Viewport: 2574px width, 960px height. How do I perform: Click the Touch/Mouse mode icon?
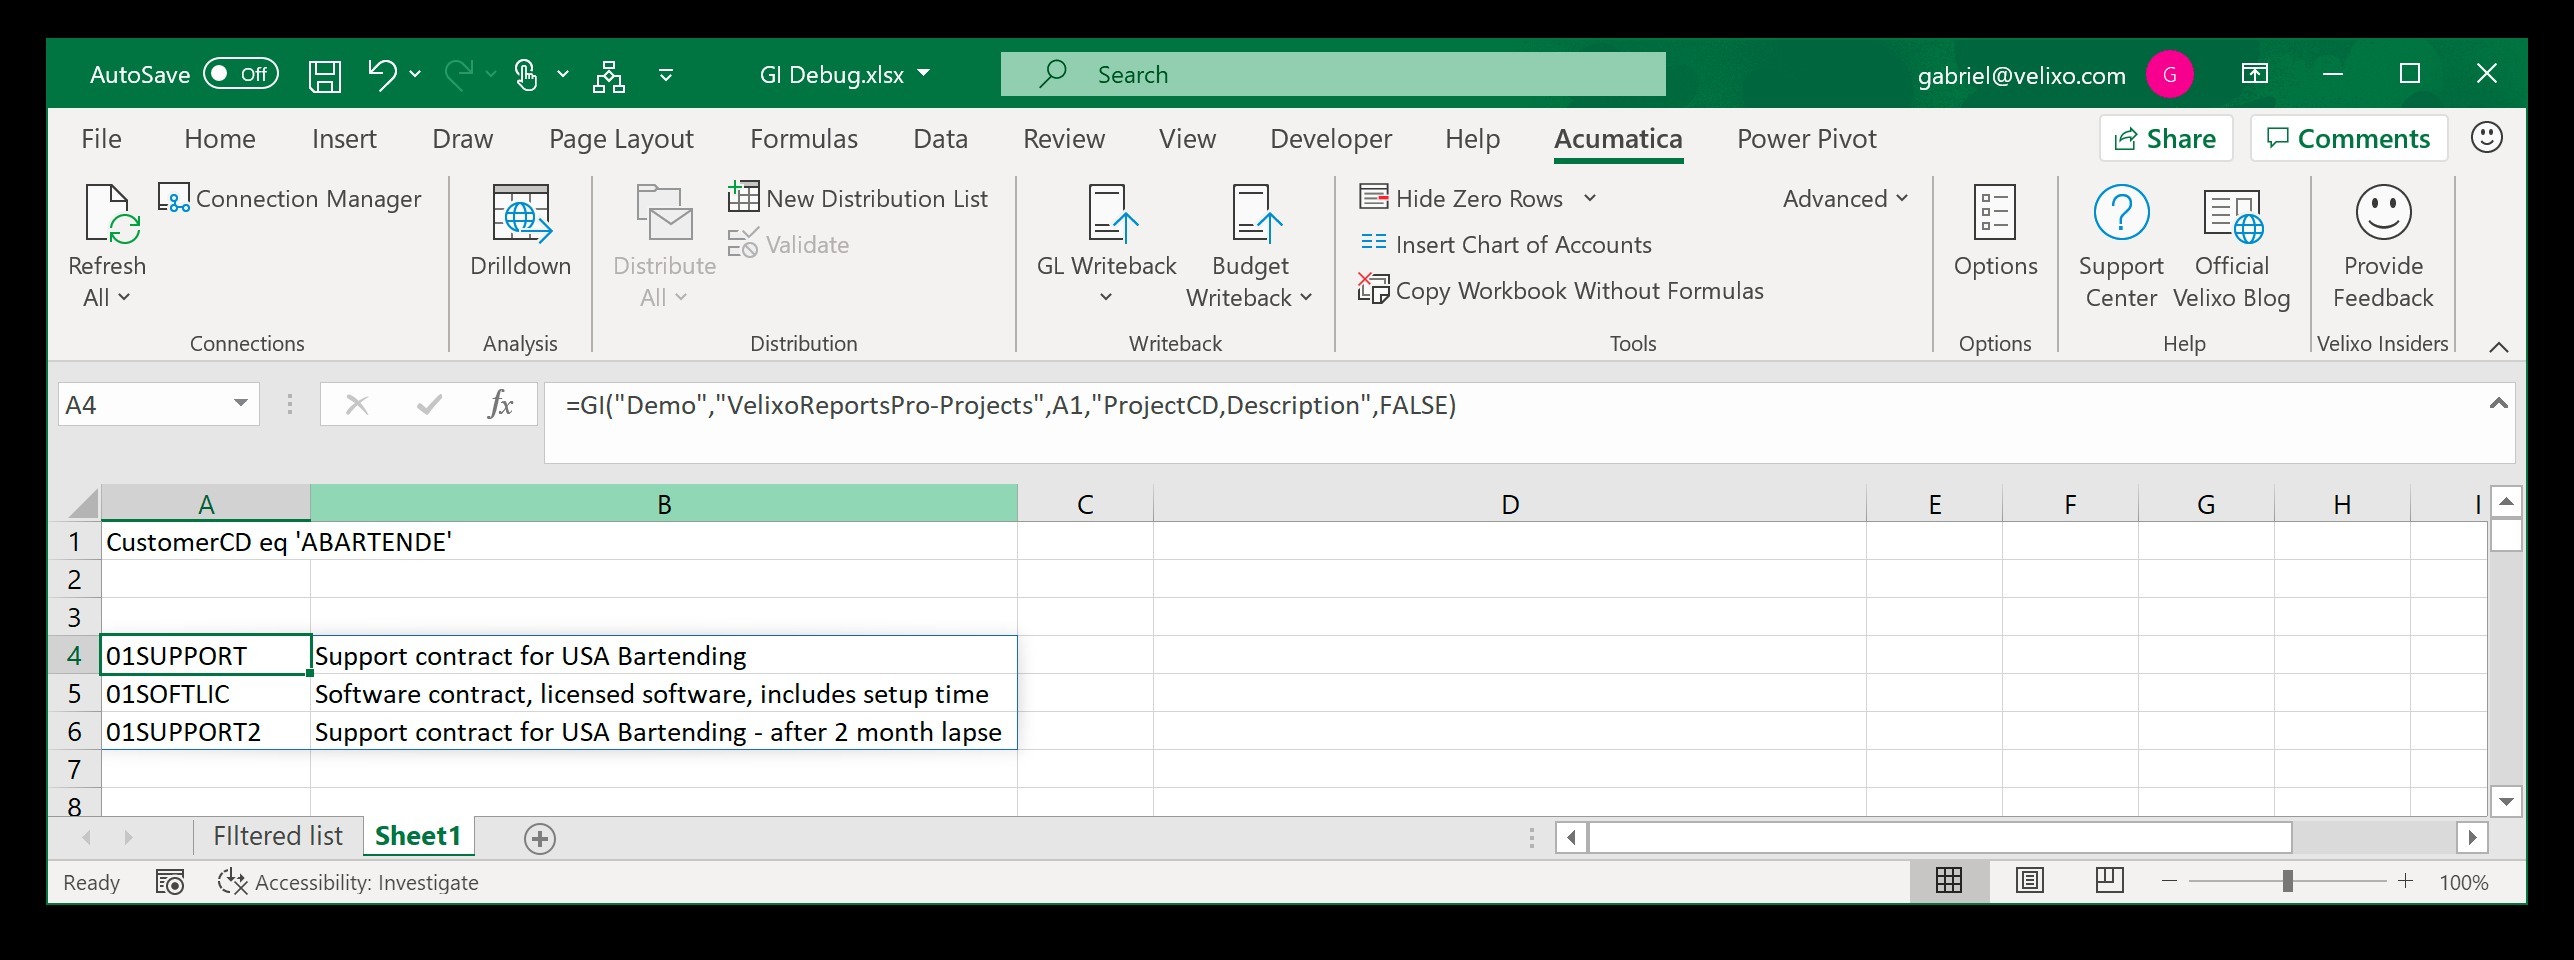(525, 75)
